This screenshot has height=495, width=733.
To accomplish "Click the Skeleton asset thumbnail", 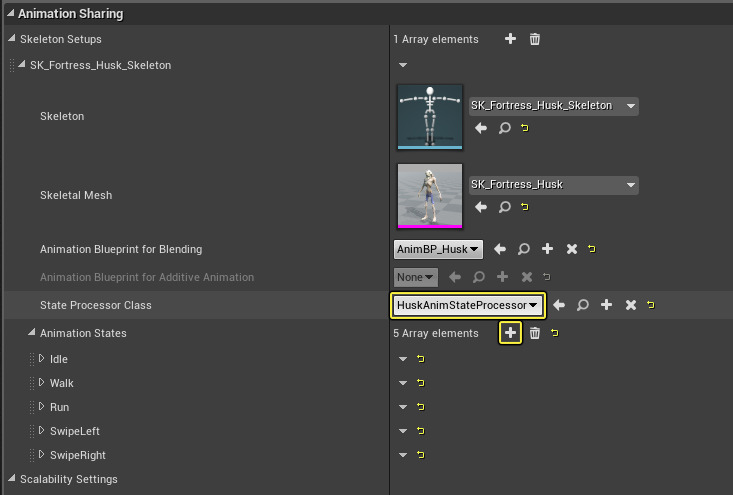I will (430, 115).
